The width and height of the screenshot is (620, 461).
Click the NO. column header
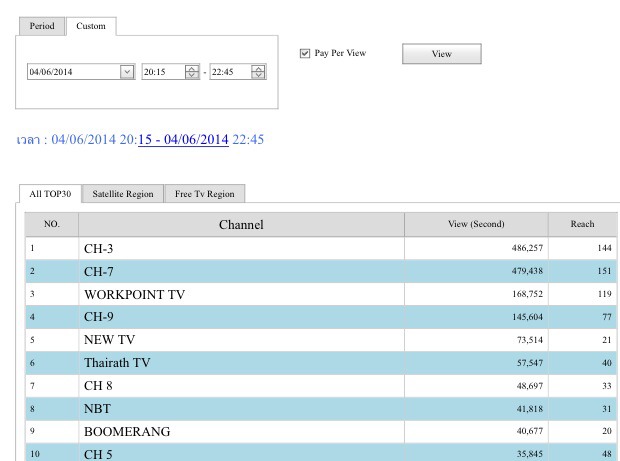[x=52, y=224]
